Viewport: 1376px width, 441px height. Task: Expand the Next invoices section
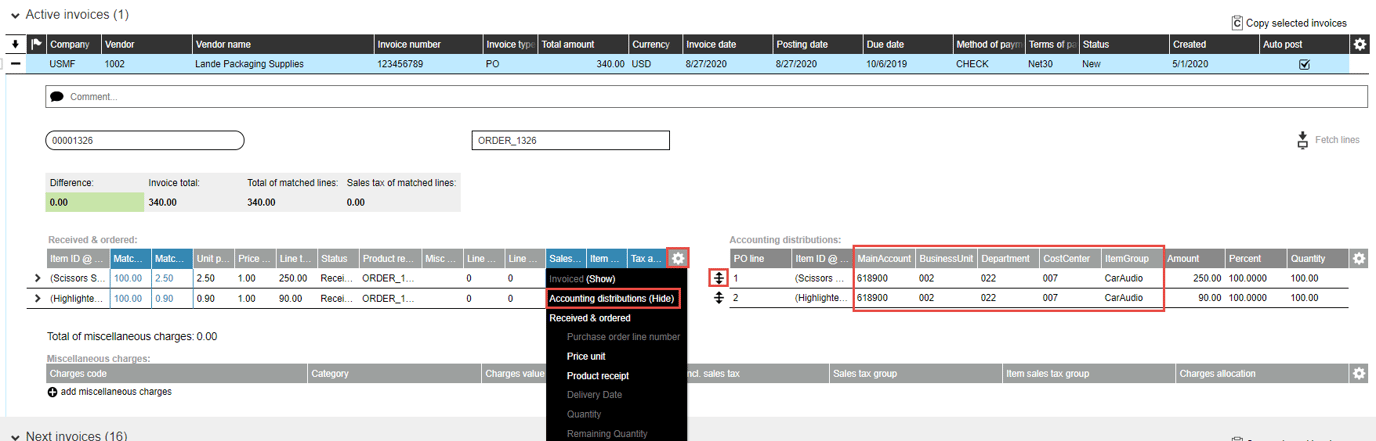point(12,436)
